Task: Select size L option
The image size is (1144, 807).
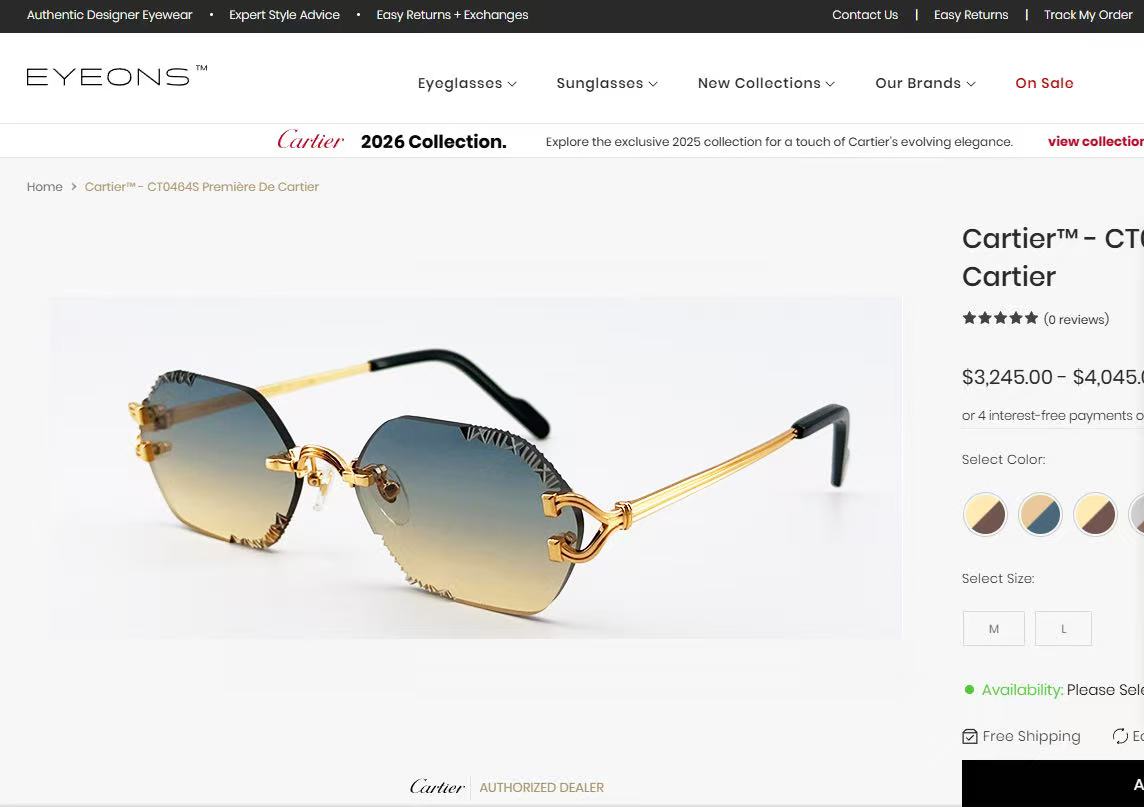Action: pos(1063,628)
